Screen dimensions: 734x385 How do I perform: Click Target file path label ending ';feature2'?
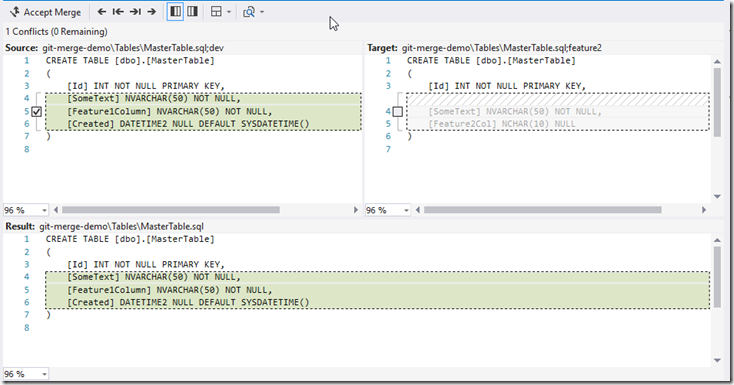point(501,48)
